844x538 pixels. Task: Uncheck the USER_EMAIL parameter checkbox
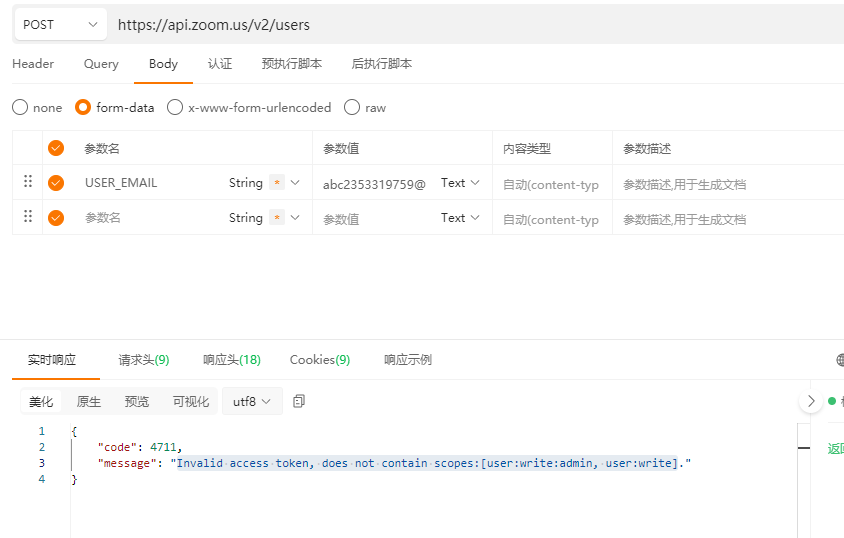(56, 183)
